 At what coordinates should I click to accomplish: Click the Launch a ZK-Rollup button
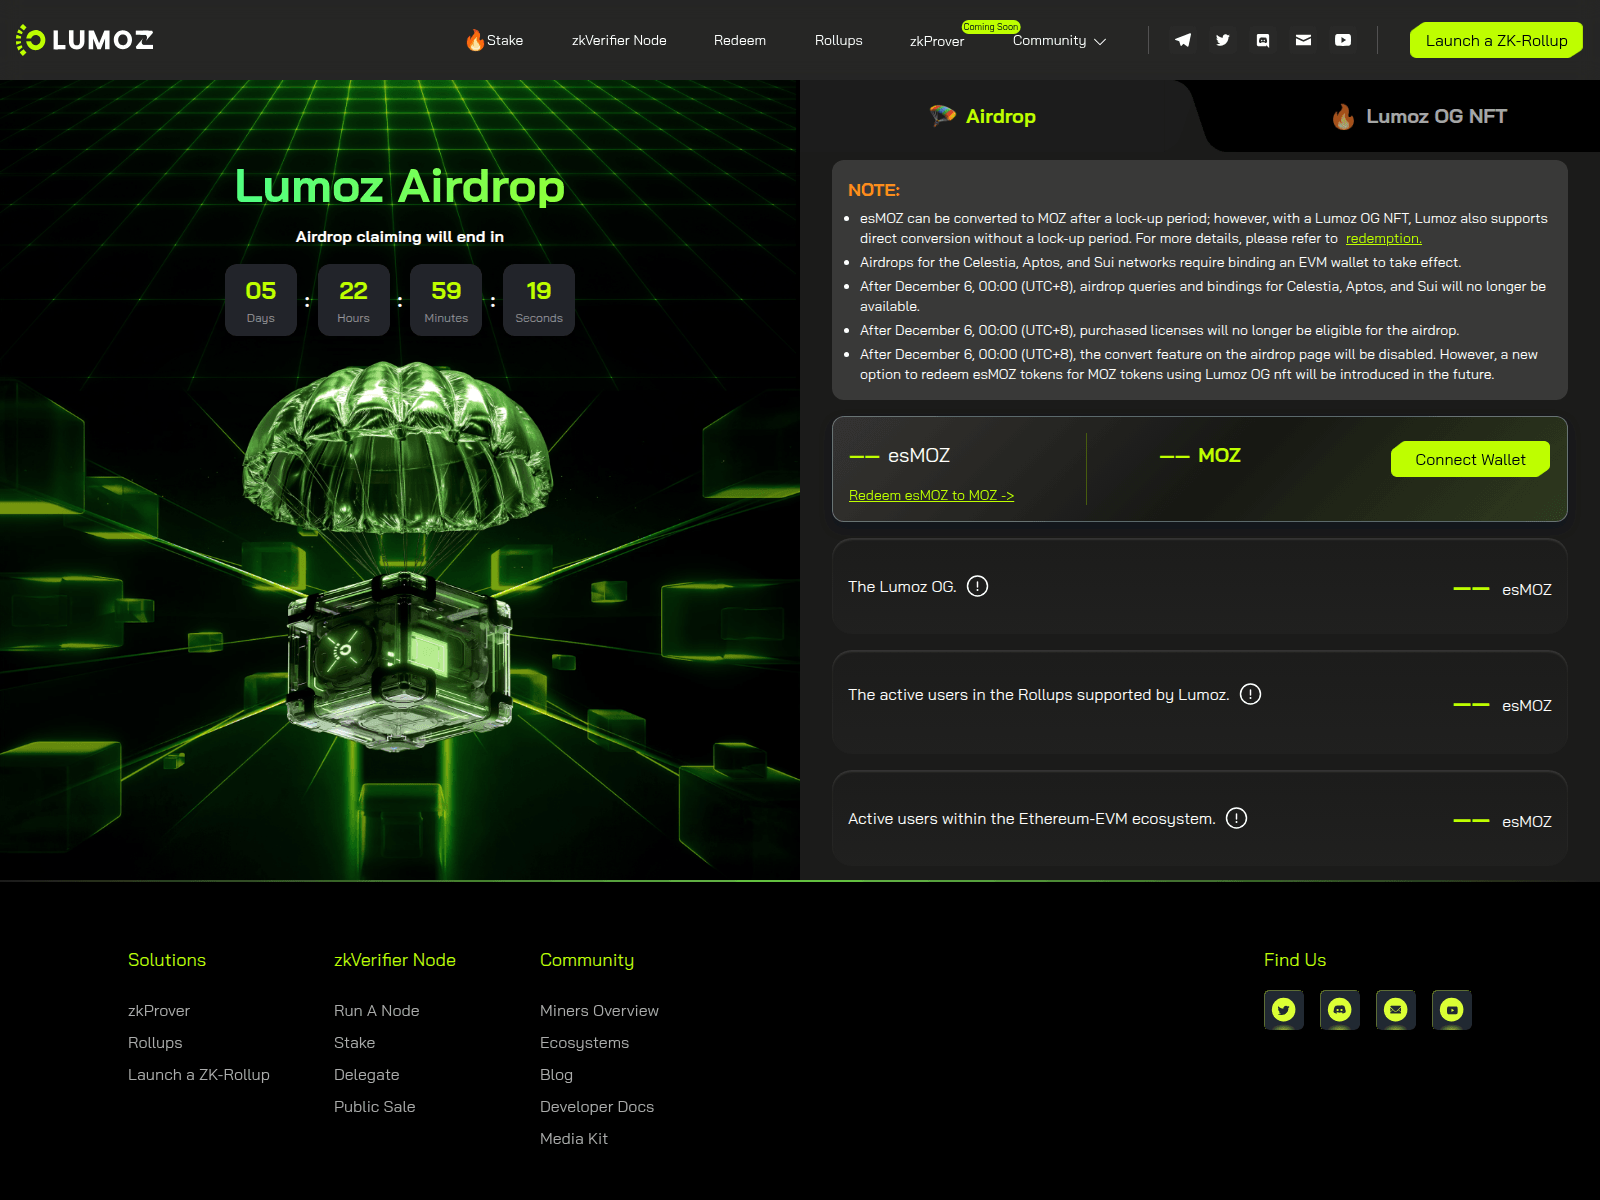pyautogui.click(x=1496, y=40)
